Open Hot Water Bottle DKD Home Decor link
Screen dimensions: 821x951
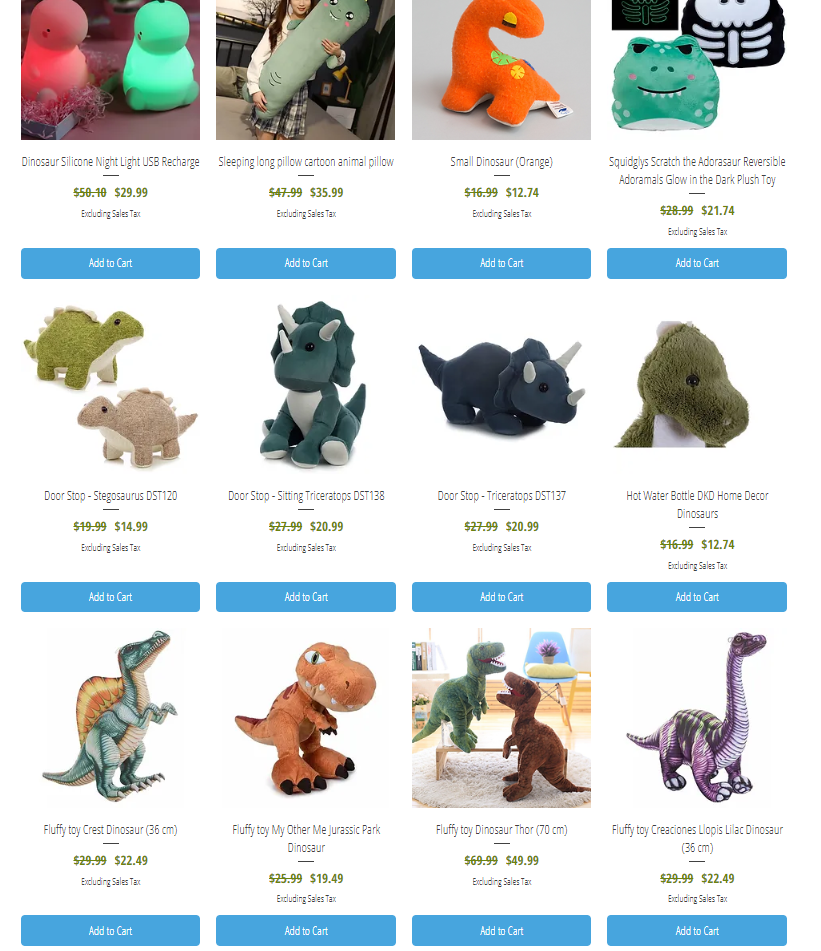point(697,505)
